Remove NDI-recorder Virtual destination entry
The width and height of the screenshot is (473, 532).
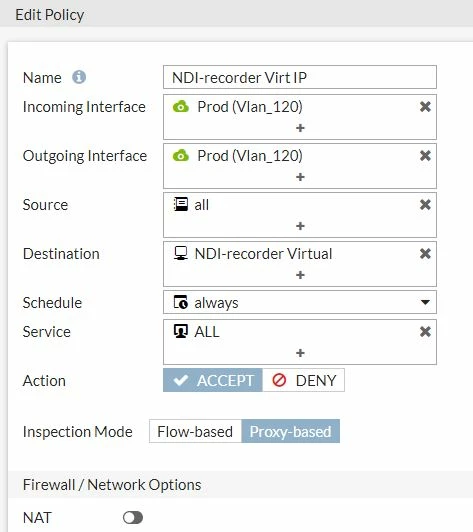pyautogui.click(x=425, y=253)
